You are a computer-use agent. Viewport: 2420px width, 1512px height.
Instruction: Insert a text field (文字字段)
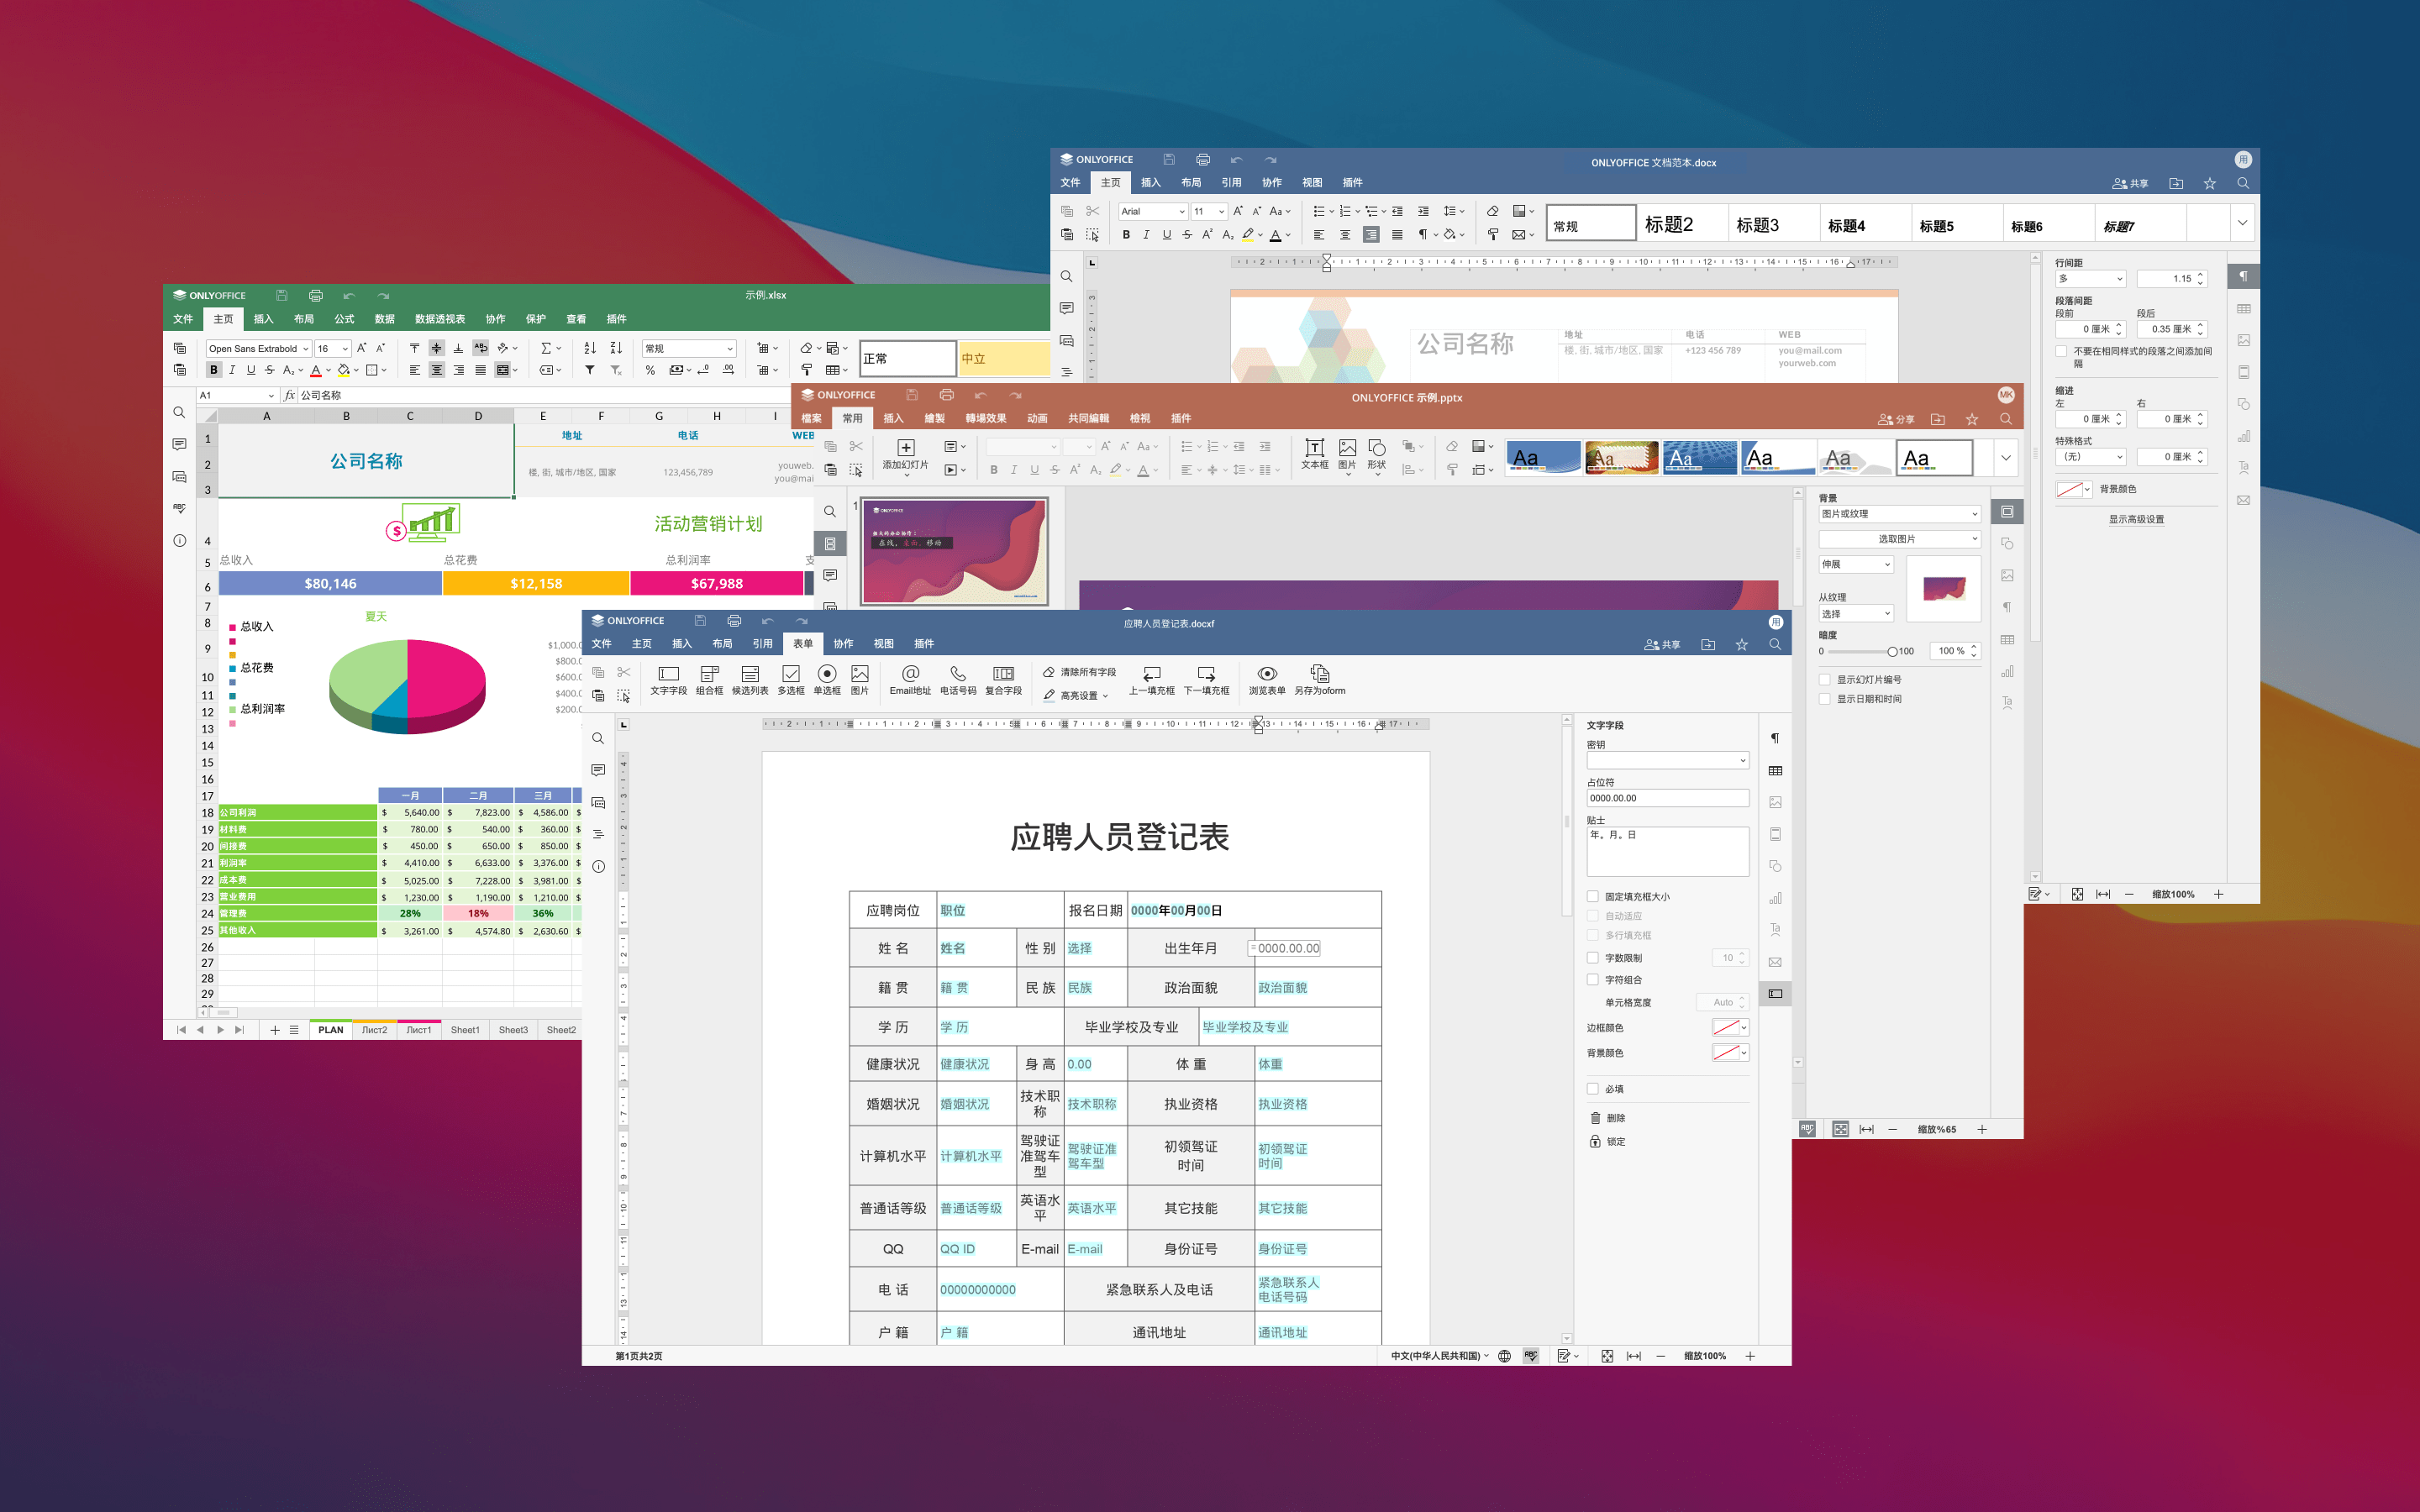tap(668, 679)
